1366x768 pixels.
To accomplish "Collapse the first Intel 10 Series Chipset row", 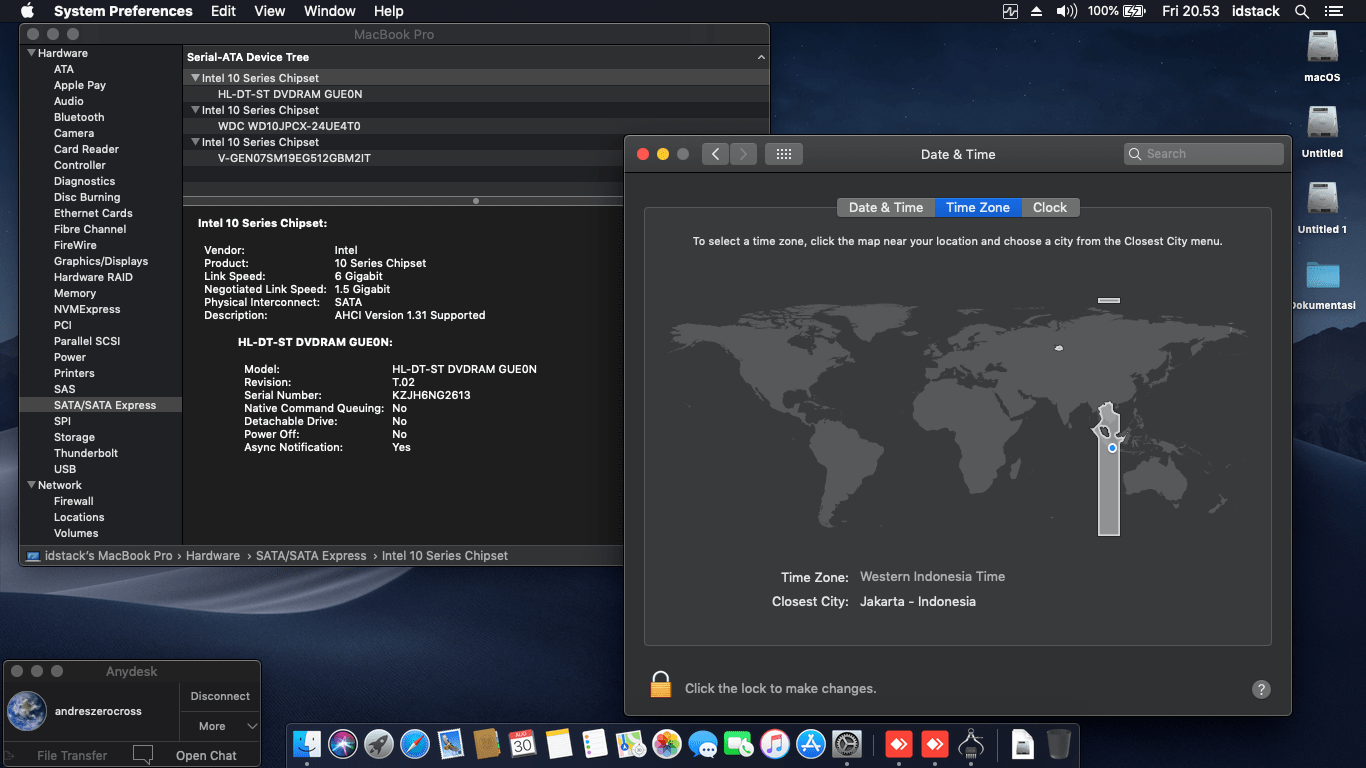I will coord(195,78).
